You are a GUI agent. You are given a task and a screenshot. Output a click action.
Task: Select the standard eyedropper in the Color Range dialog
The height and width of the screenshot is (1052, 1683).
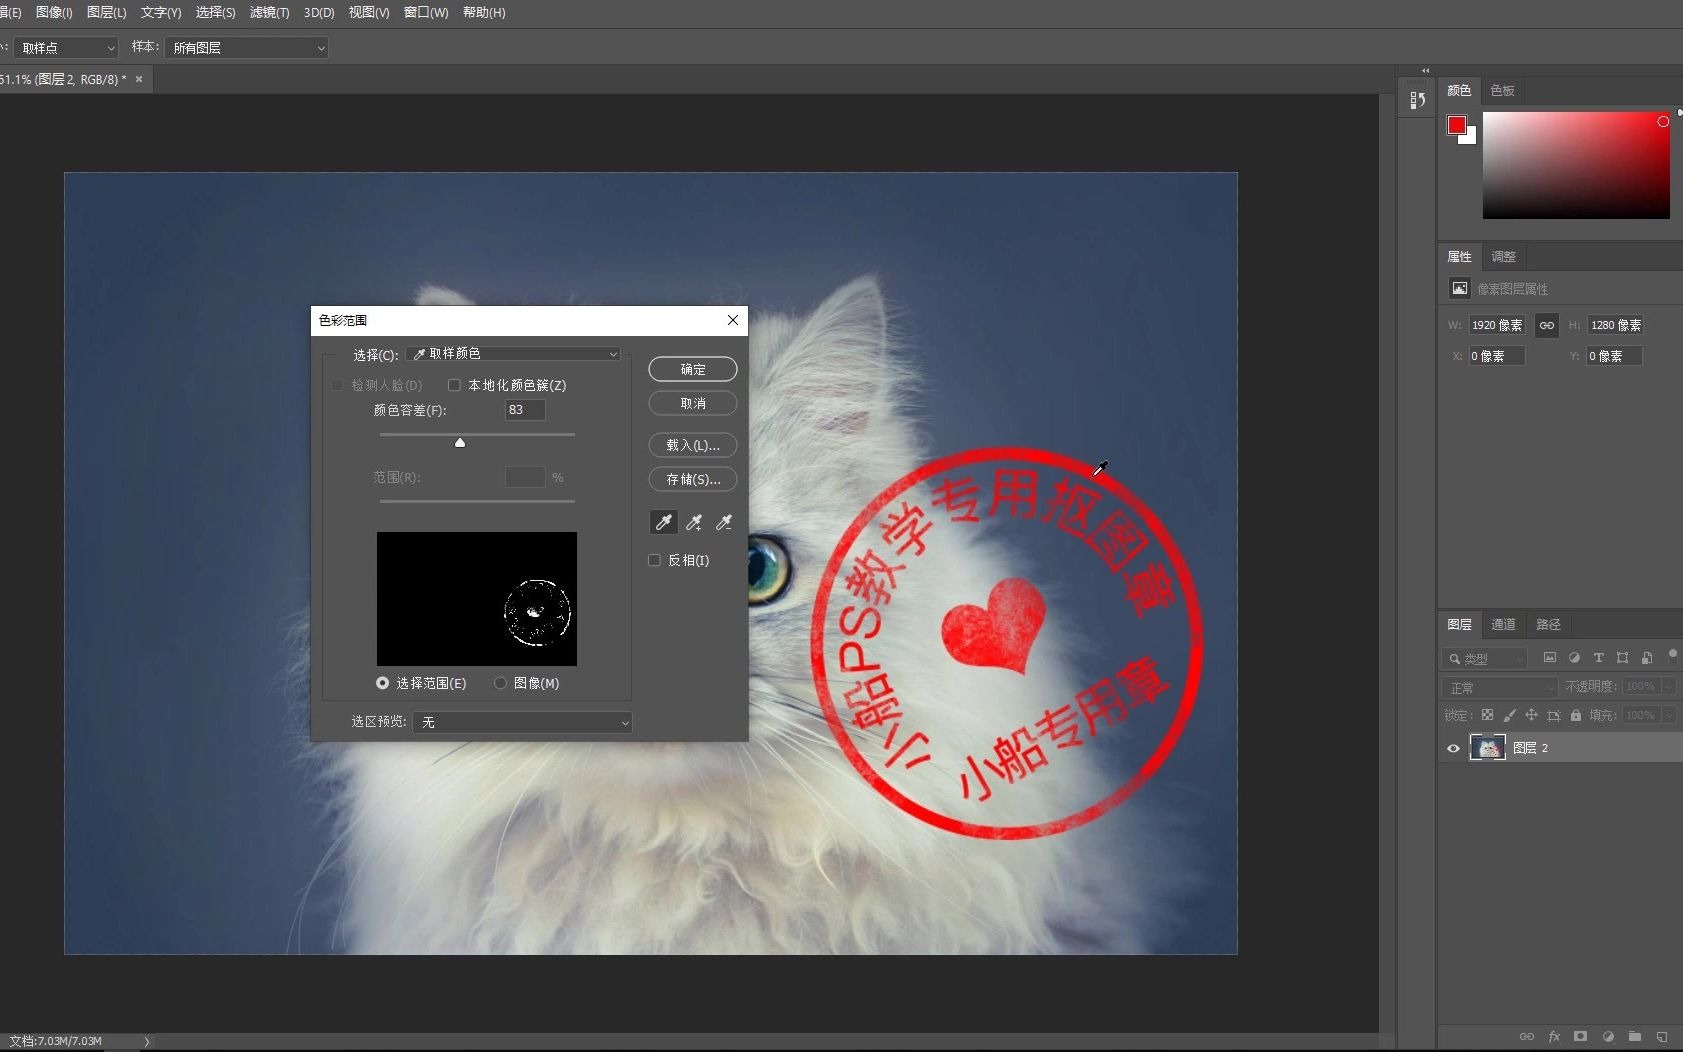click(x=664, y=522)
